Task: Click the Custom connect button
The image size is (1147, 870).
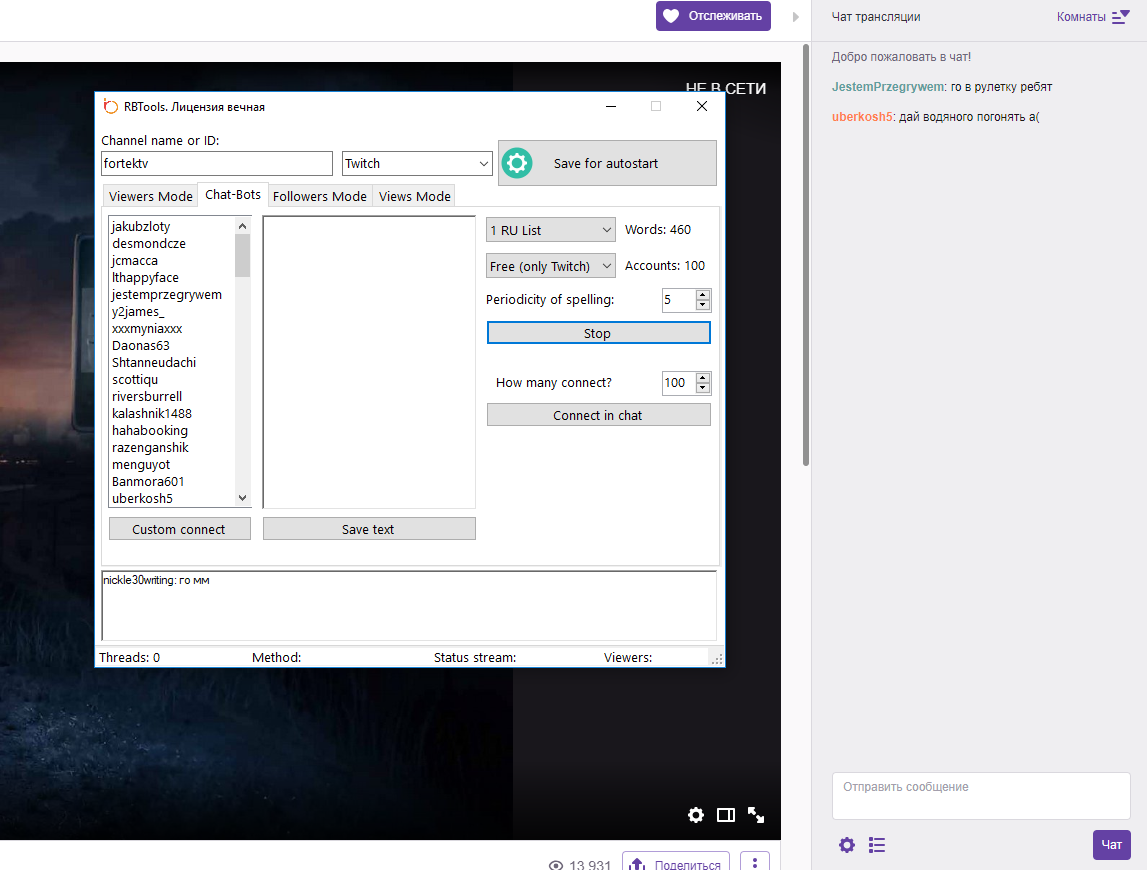Action: (x=179, y=529)
